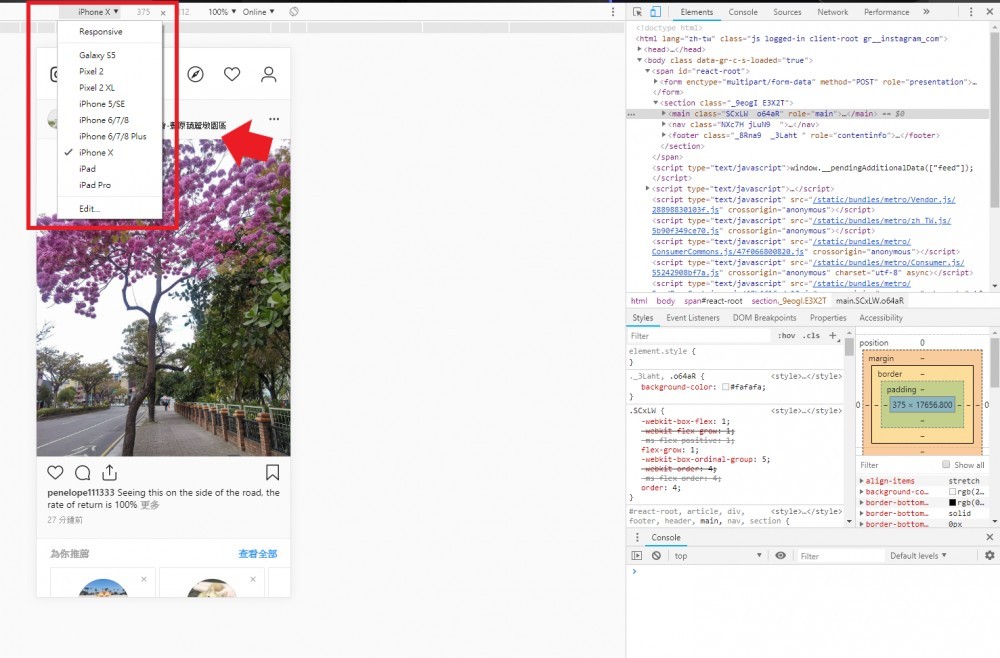Screen dimensions: 1000x658
Task: Toggle the device toolbar icon
Action: pyautogui.click(x=655, y=11)
